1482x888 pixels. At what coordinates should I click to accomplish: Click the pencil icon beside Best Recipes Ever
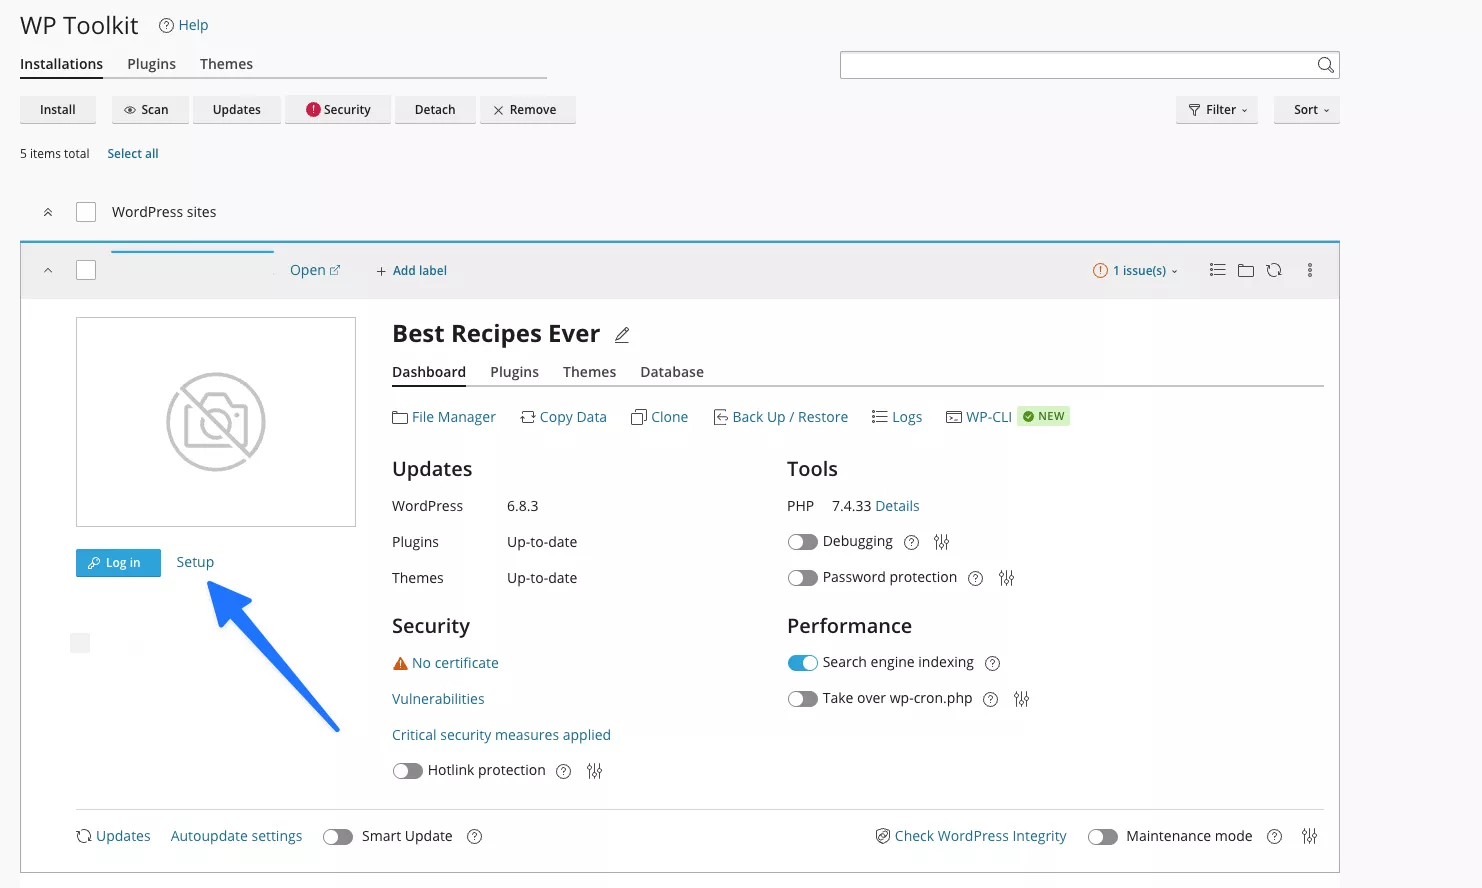click(622, 335)
